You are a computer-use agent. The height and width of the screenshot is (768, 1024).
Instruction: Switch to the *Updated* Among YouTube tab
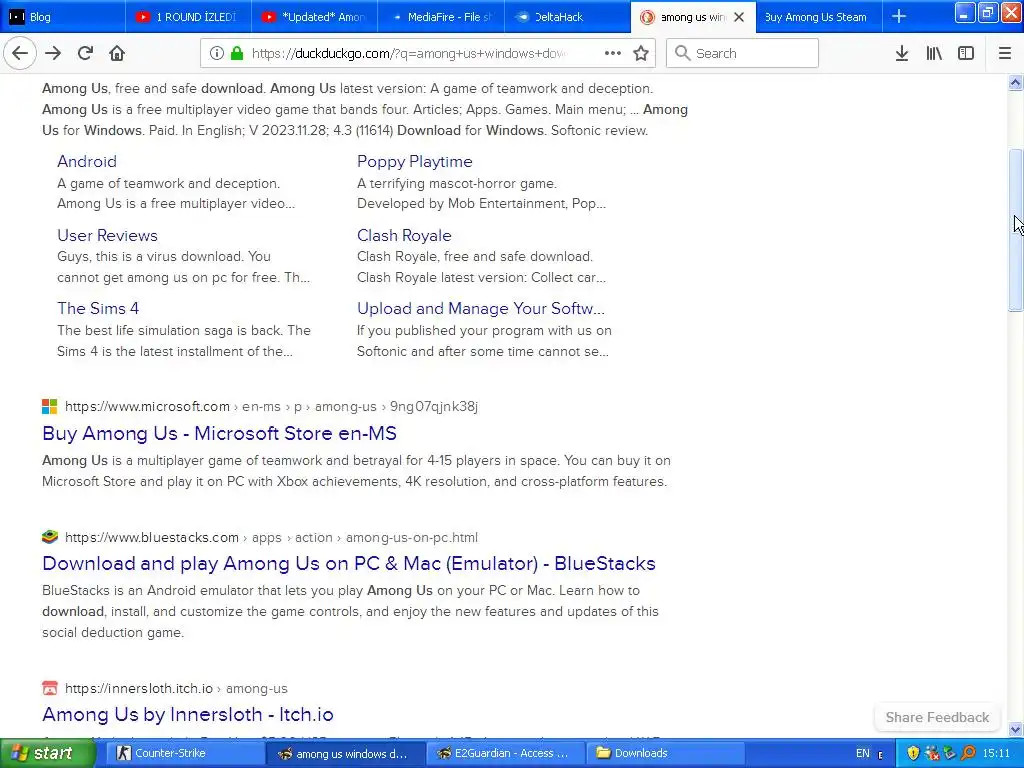pyautogui.click(x=314, y=17)
